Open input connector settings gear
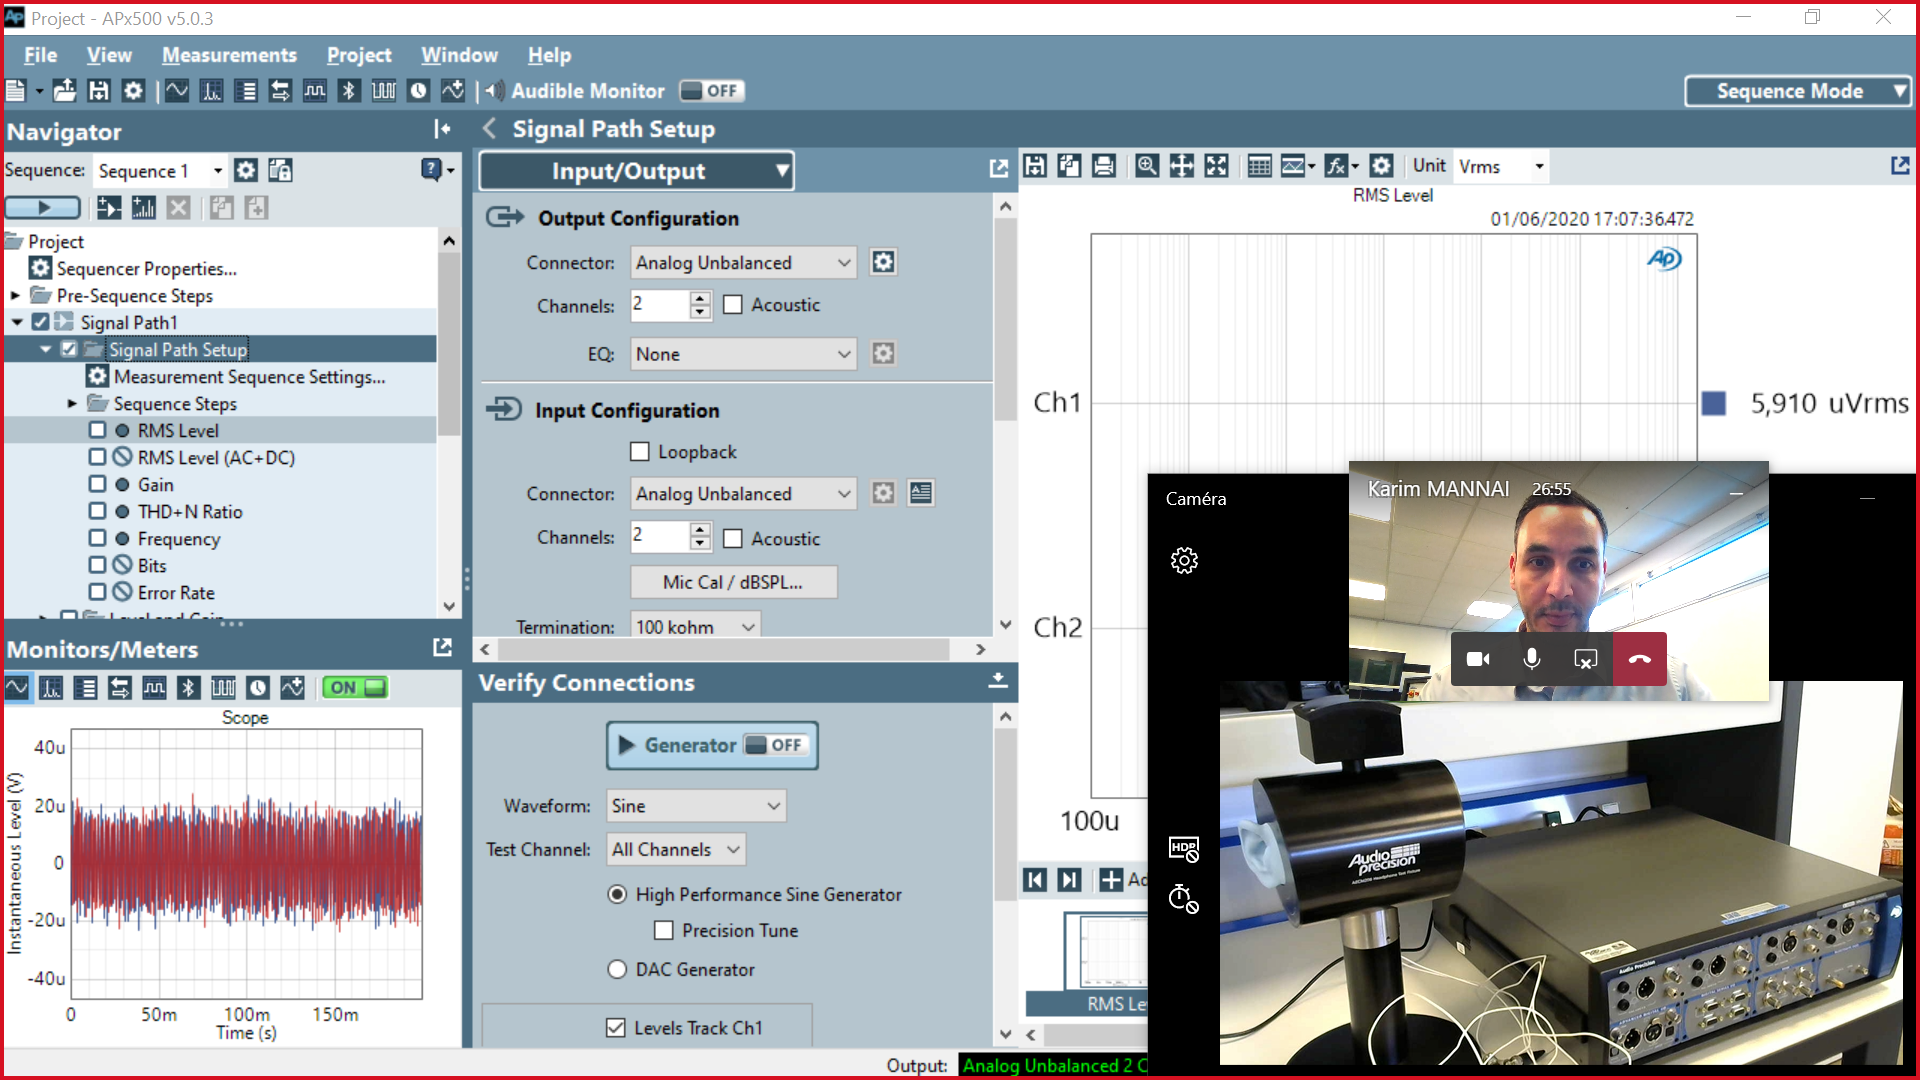This screenshot has height=1080, width=1920. (x=883, y=493)
